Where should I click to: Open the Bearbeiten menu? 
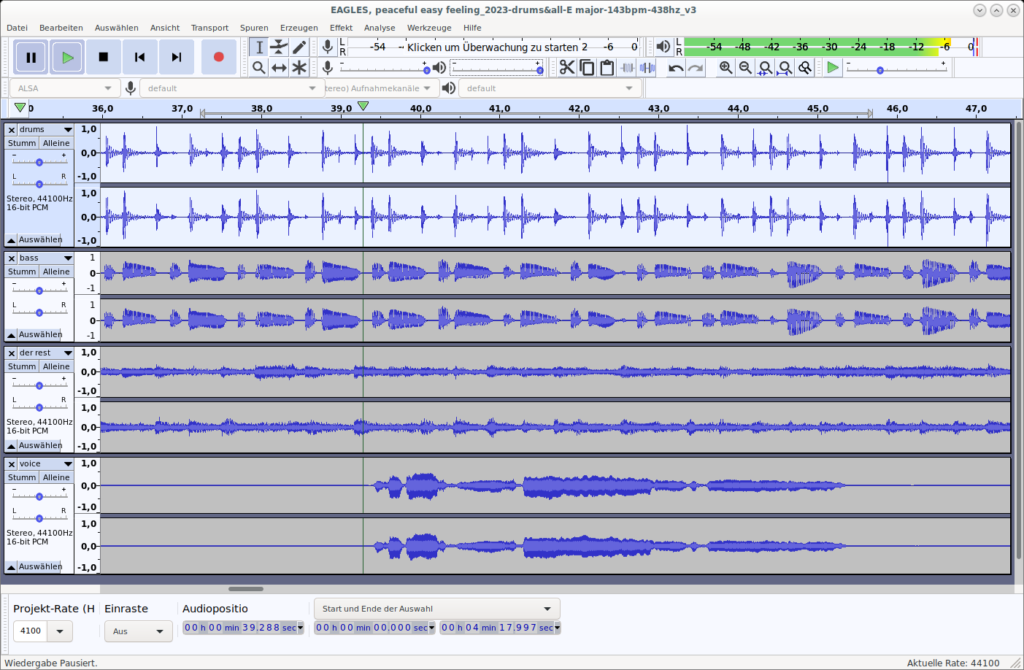click(61, 28)
